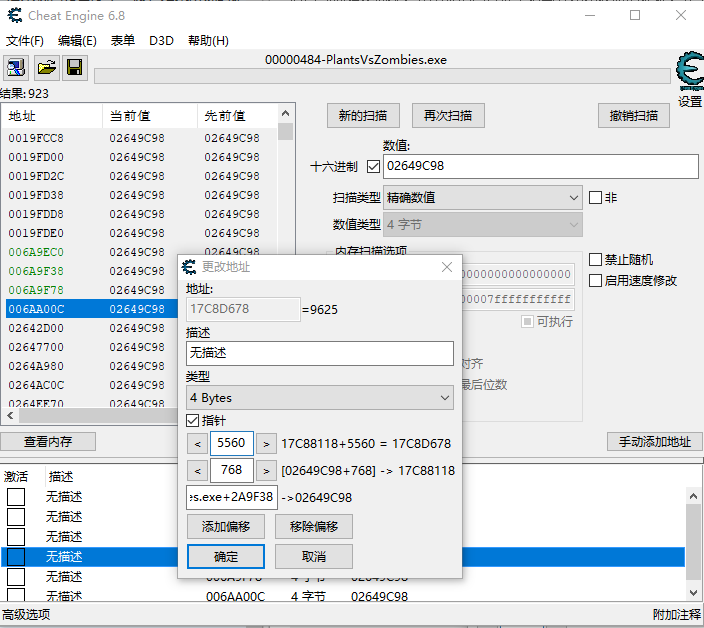This screenshot has height=628, width=704.
Task: Open the 文件(F) menu
Action: (x=25, y=41)
